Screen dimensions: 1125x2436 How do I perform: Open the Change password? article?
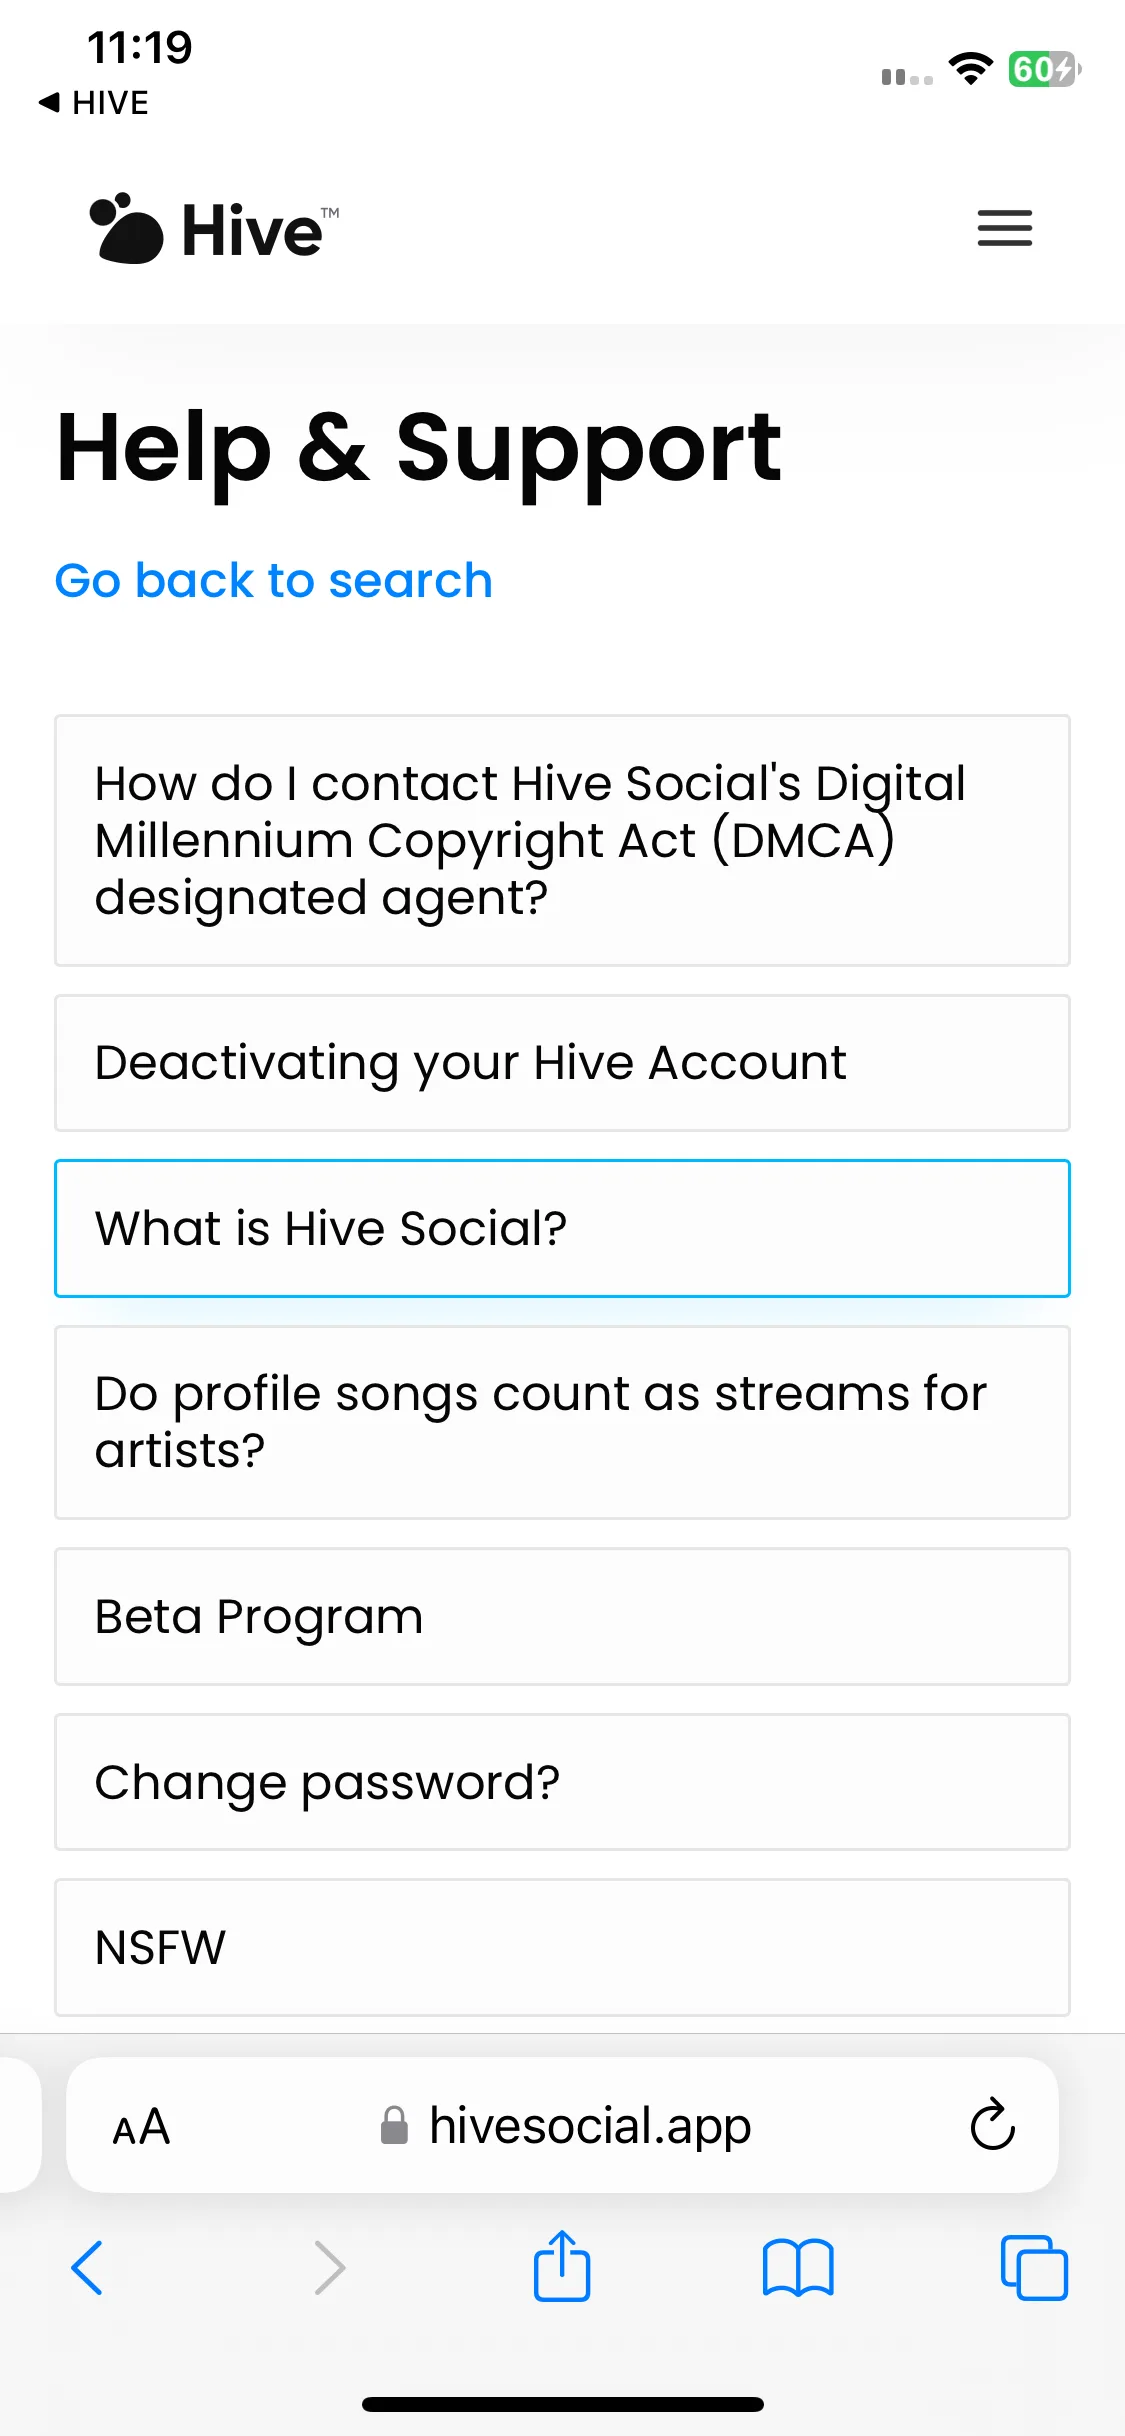pyautogui.click(x=562, y=1782)
